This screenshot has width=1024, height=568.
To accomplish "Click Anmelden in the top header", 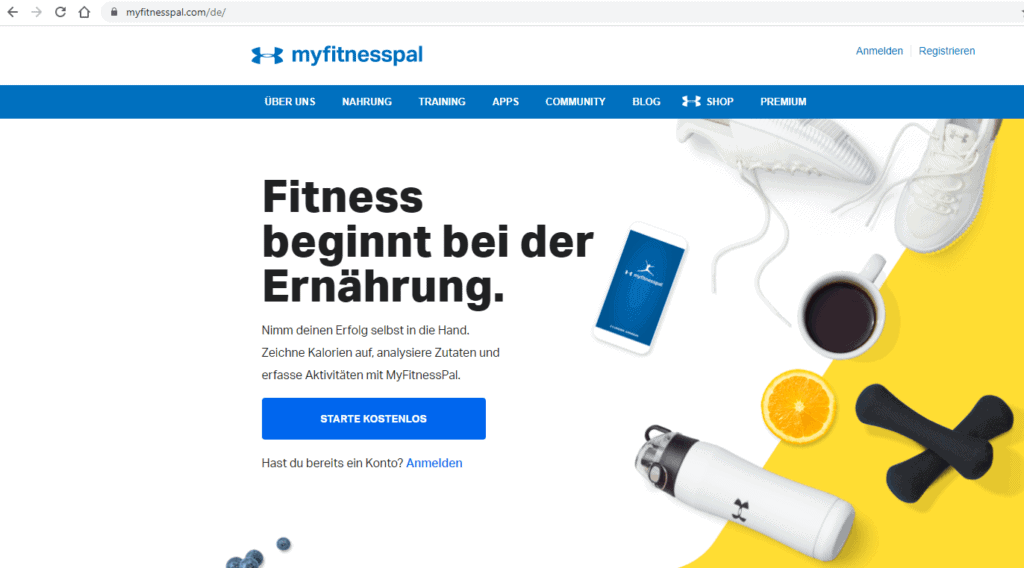I will point(879,51).
